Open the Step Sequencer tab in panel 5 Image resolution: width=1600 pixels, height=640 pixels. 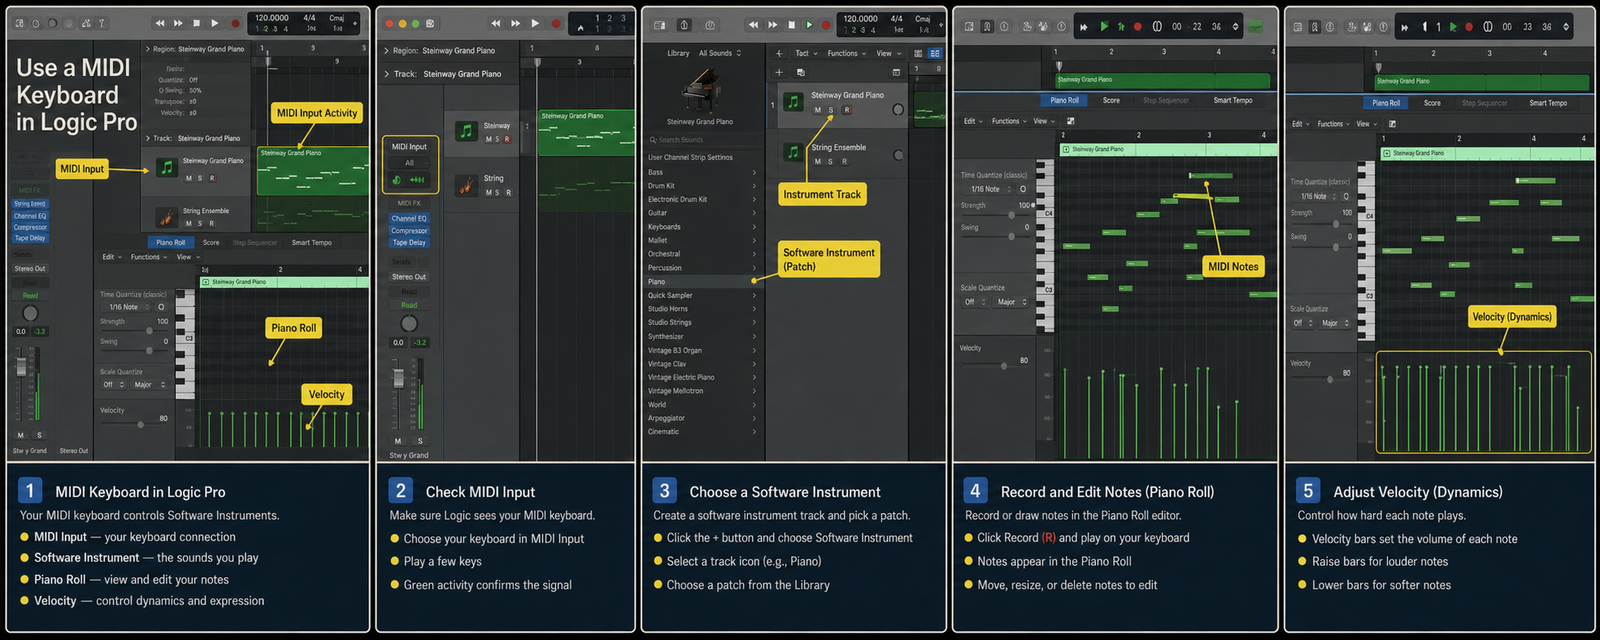click(x=1485, y=103)
